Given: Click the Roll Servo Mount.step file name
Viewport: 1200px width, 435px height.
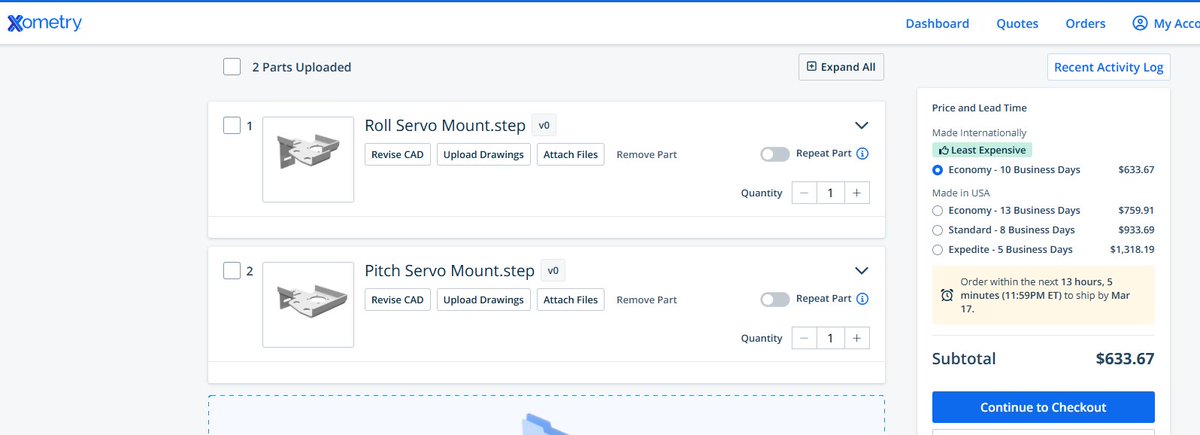Looking at the screenshot, I should click(x=445, y=126).
